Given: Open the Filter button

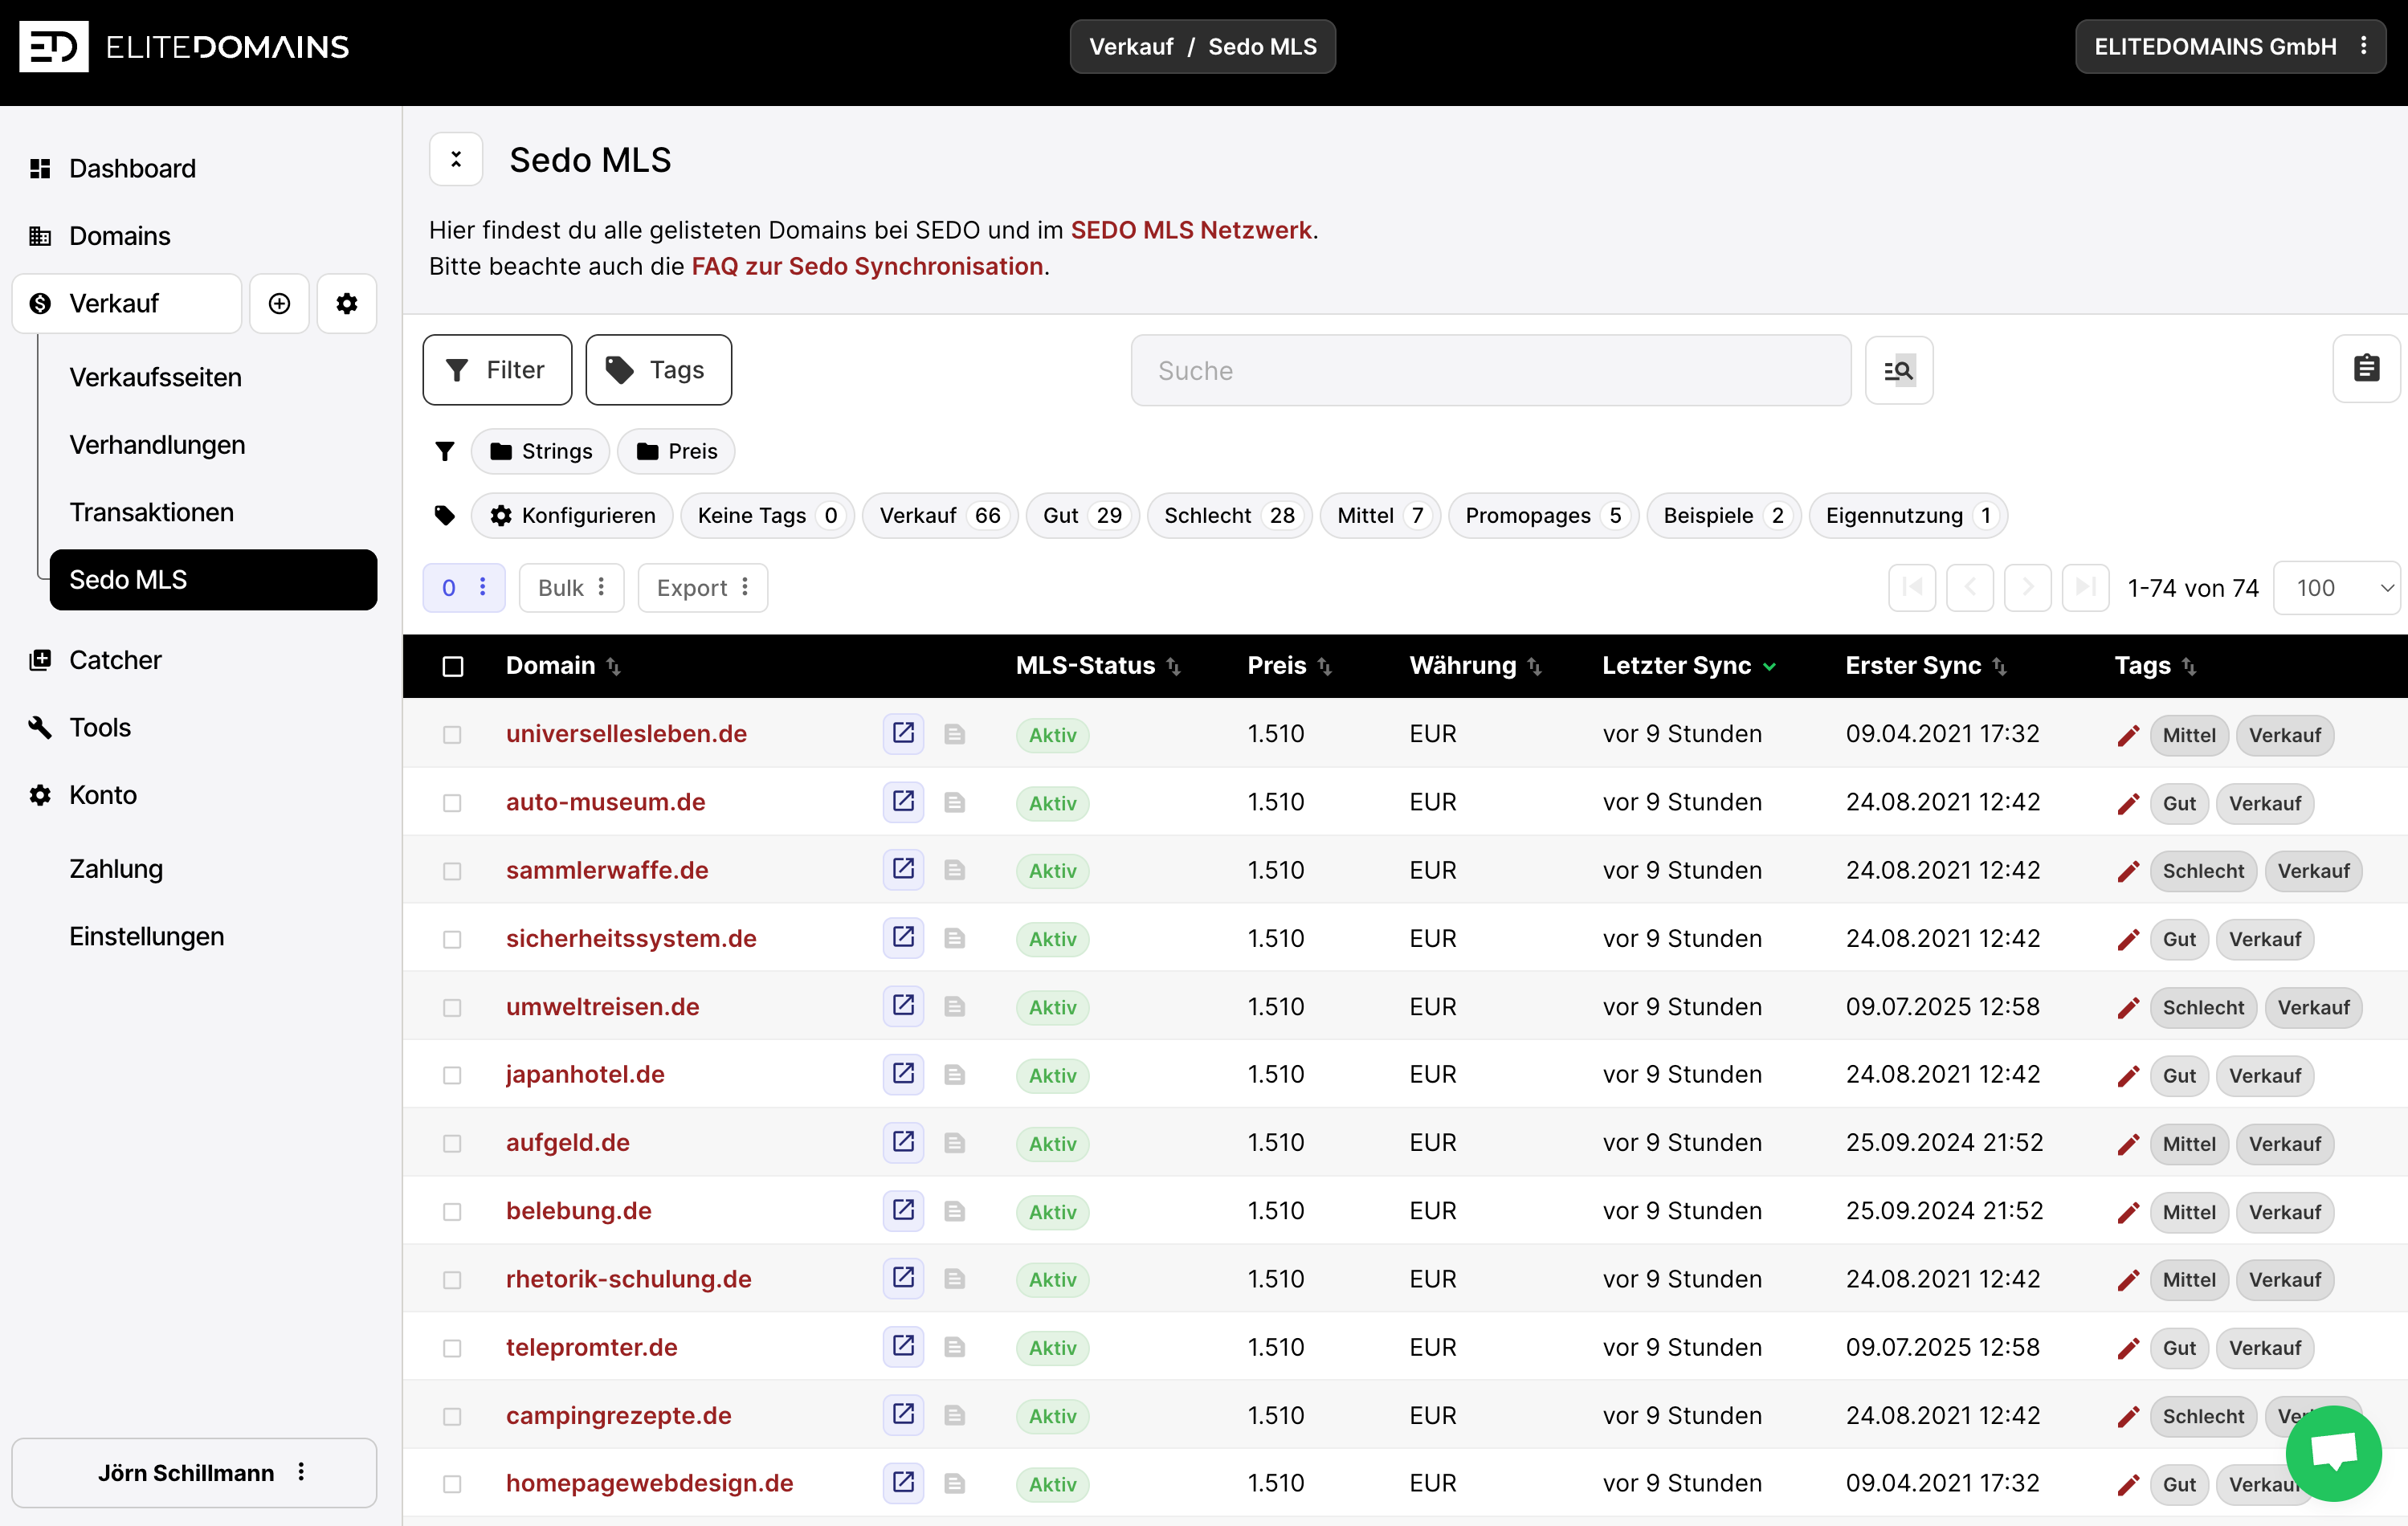Looking at the screenshot, I should point(497,370).
